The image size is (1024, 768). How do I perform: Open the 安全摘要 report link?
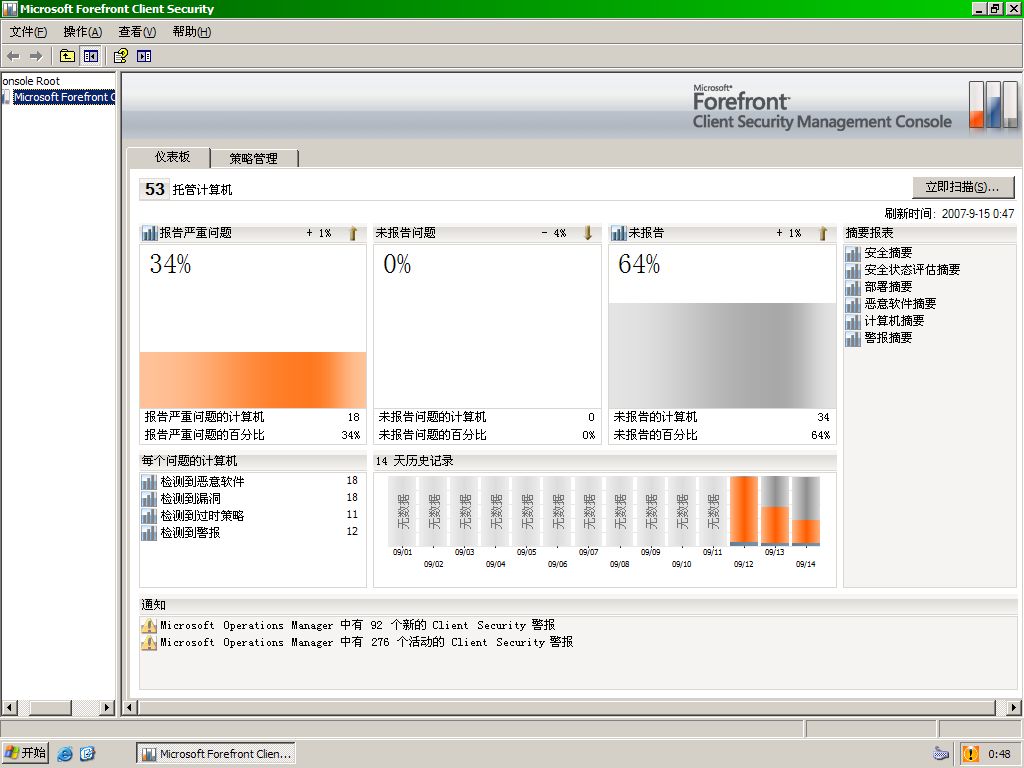tap(888, 253)
